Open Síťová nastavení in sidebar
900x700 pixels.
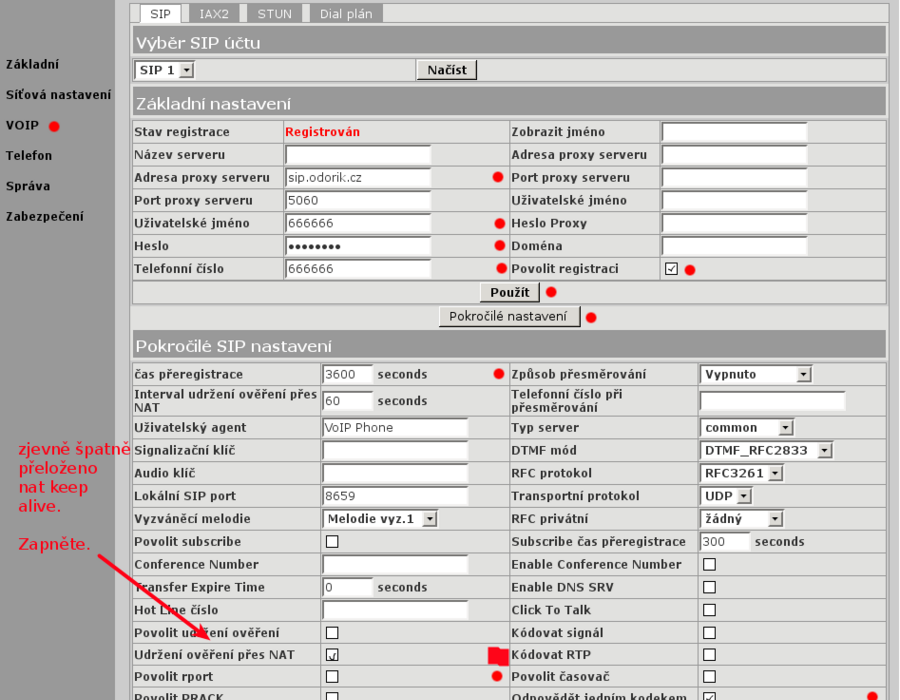(58, 95)
